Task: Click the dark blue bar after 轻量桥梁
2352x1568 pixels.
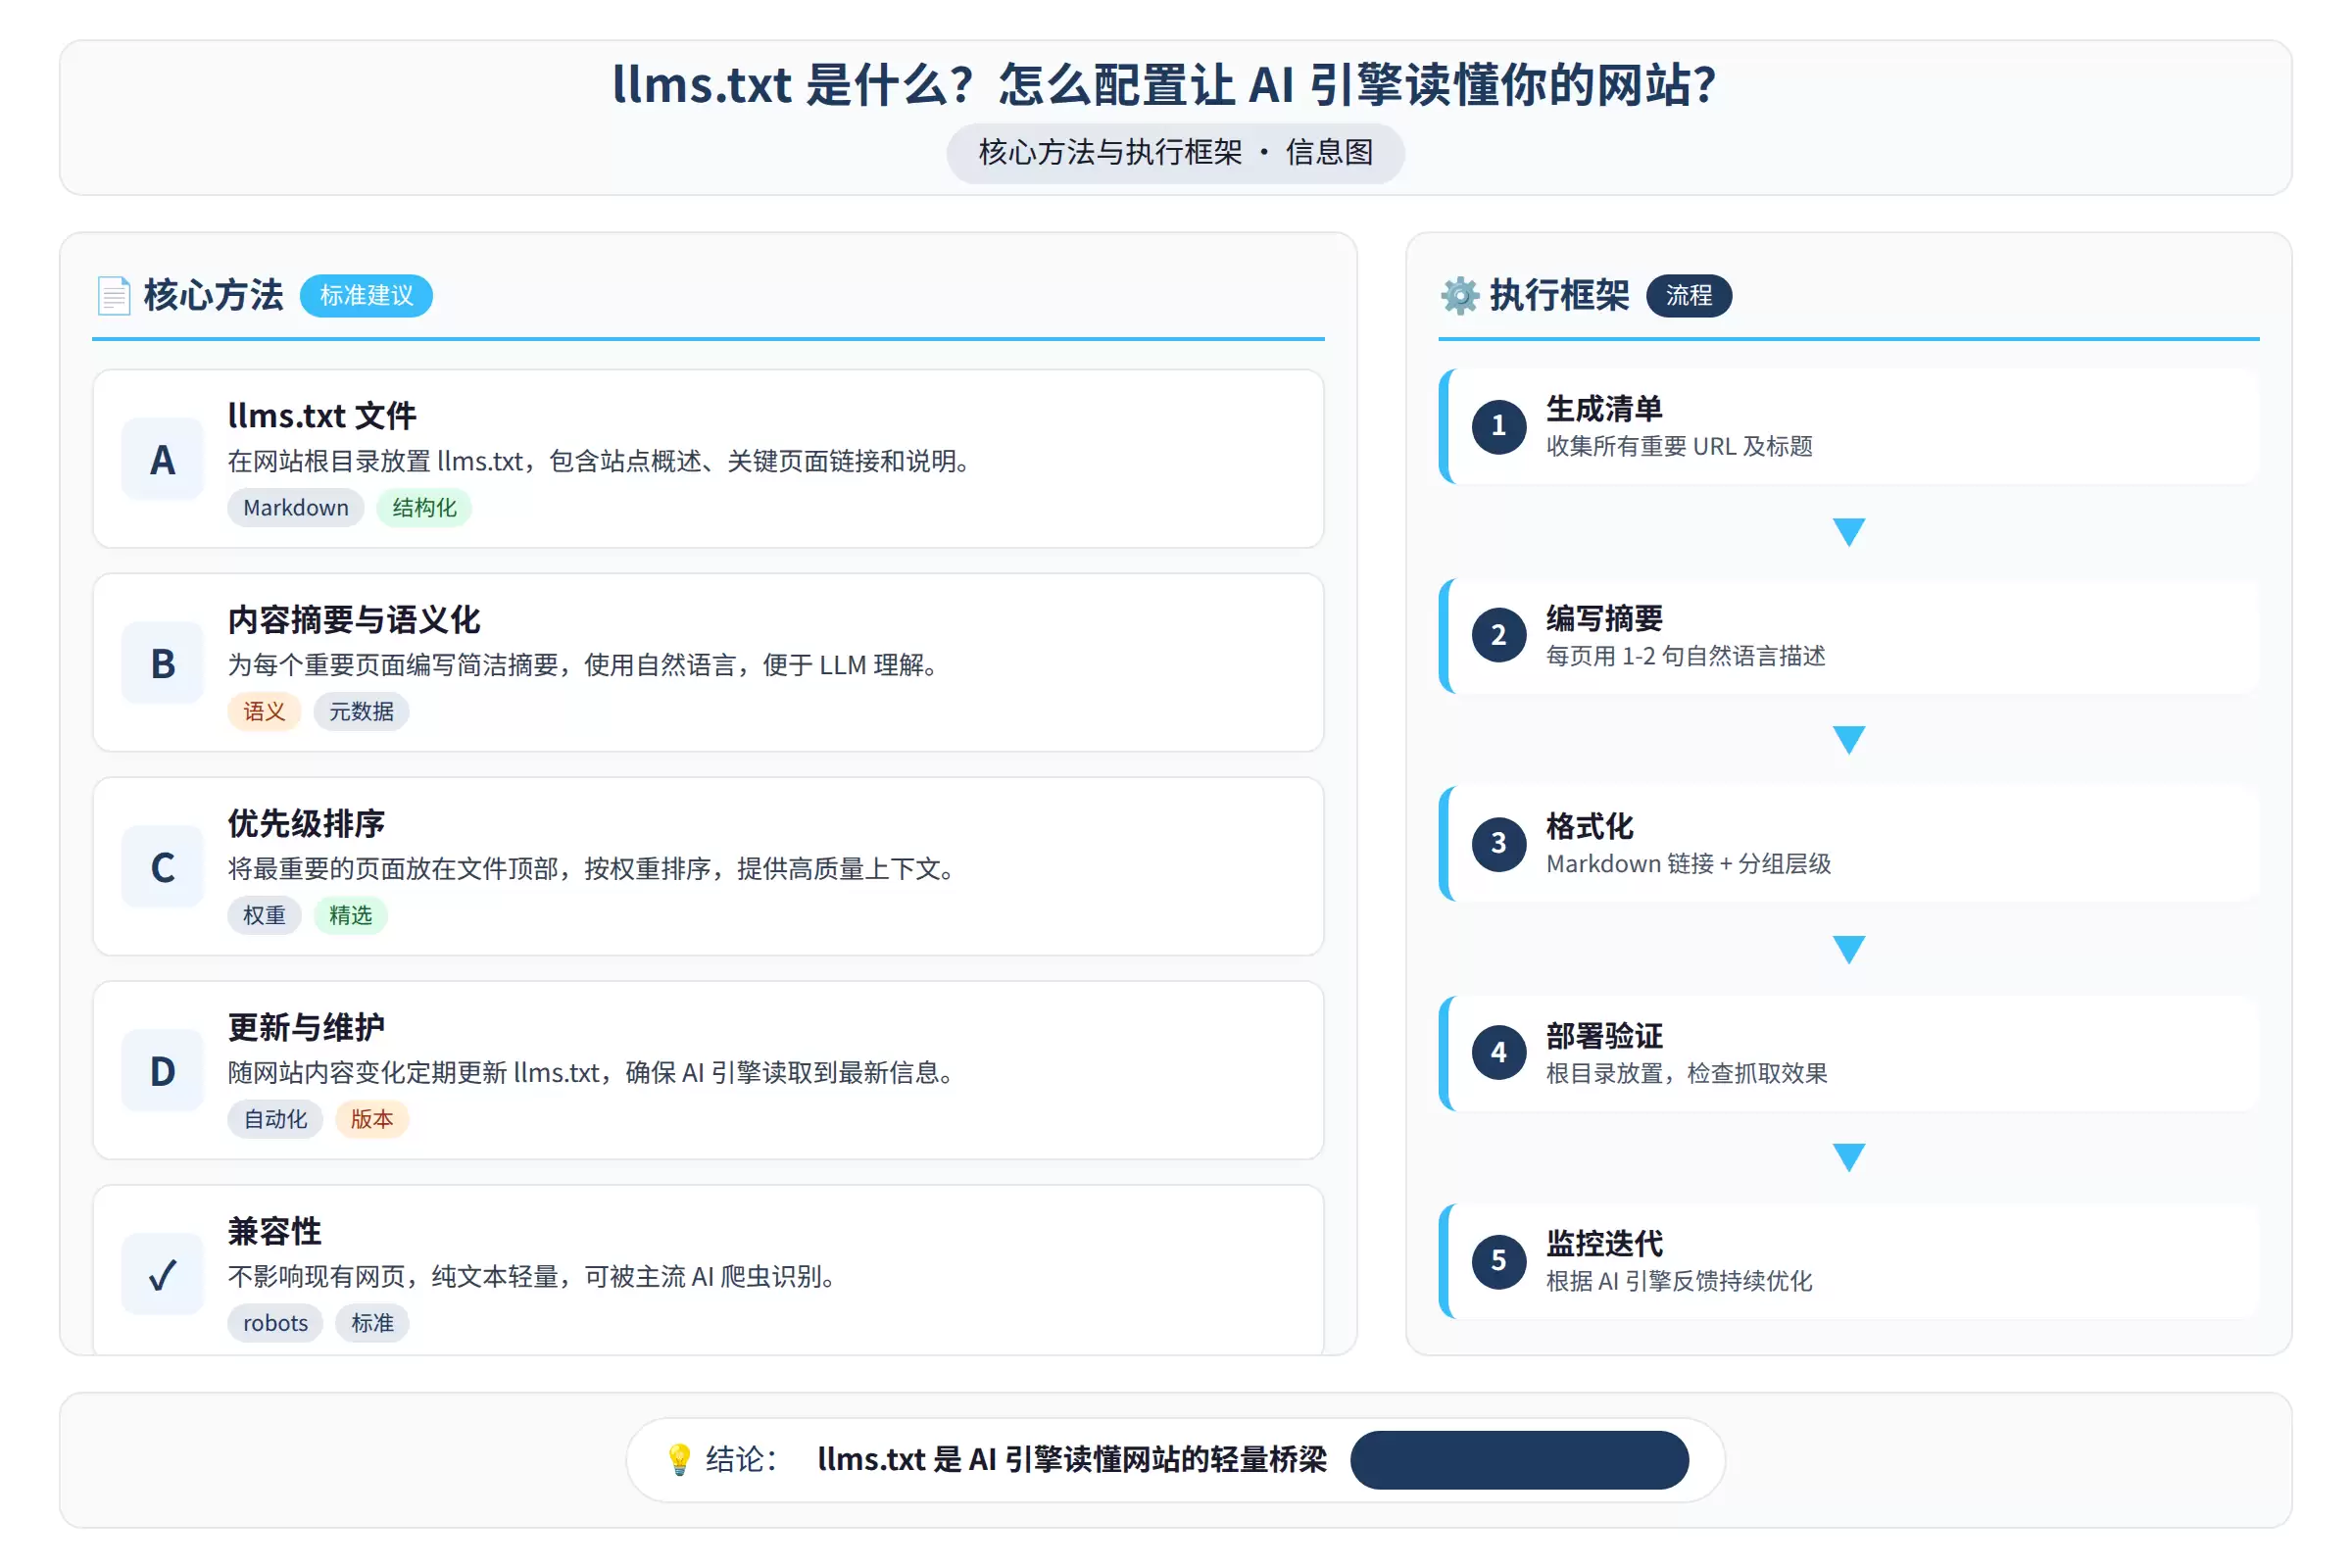Action: point(1519,1460)
